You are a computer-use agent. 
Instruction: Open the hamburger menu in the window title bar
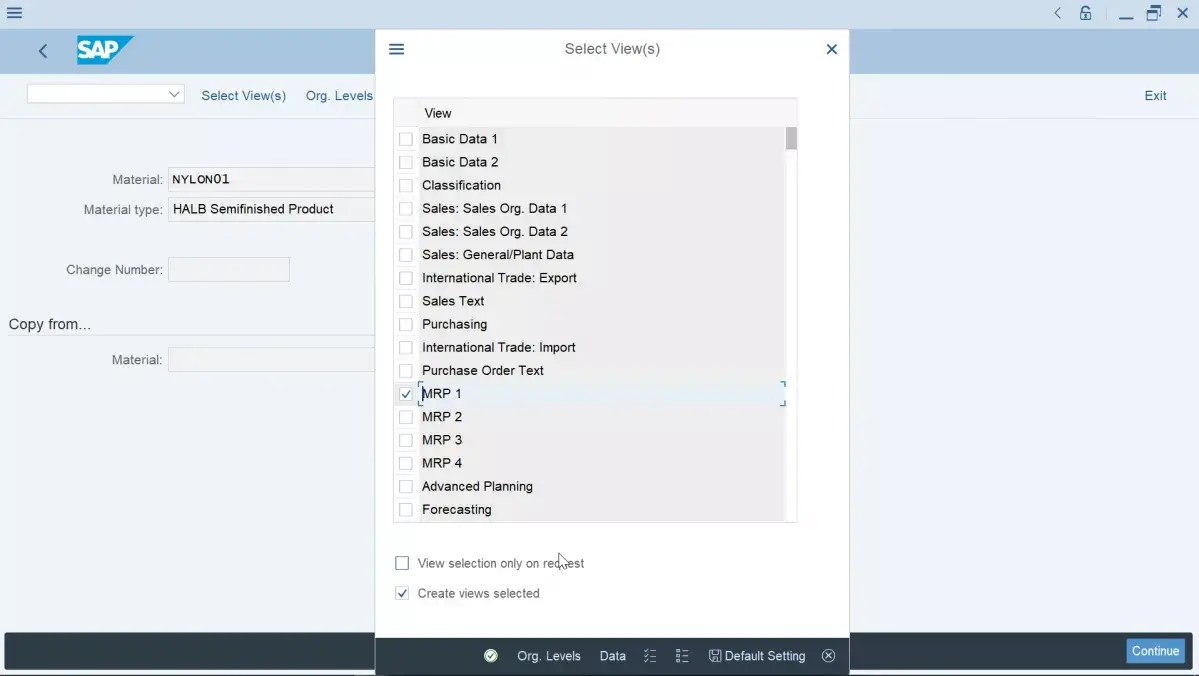click(x=15, y=13)
